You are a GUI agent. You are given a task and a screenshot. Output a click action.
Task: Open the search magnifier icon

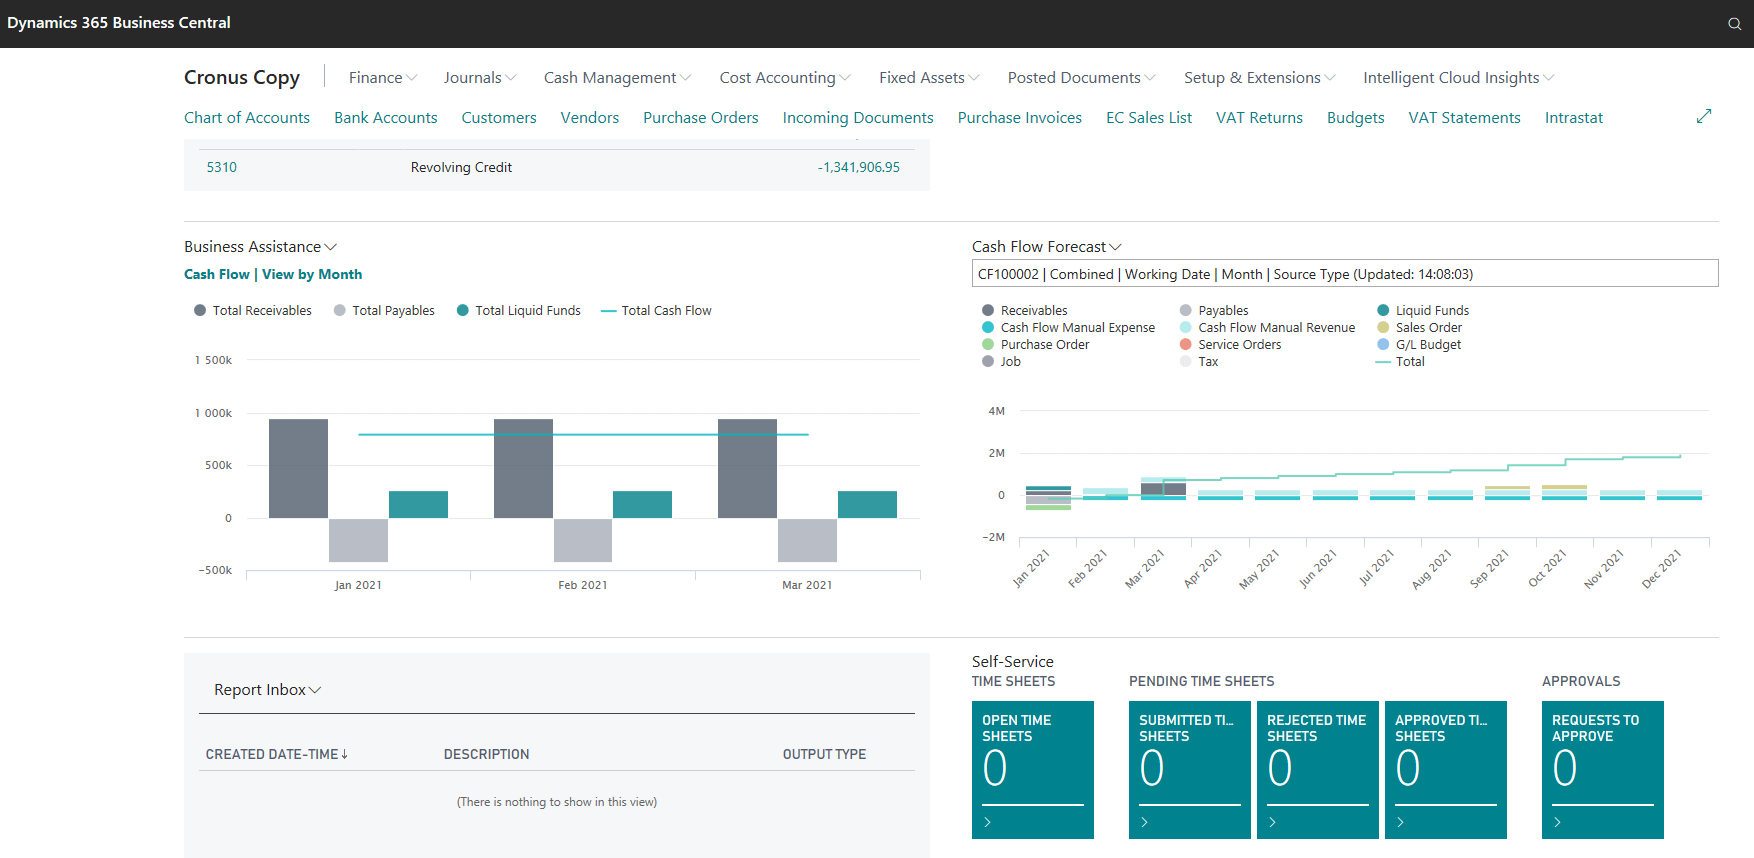(1735, 24)
